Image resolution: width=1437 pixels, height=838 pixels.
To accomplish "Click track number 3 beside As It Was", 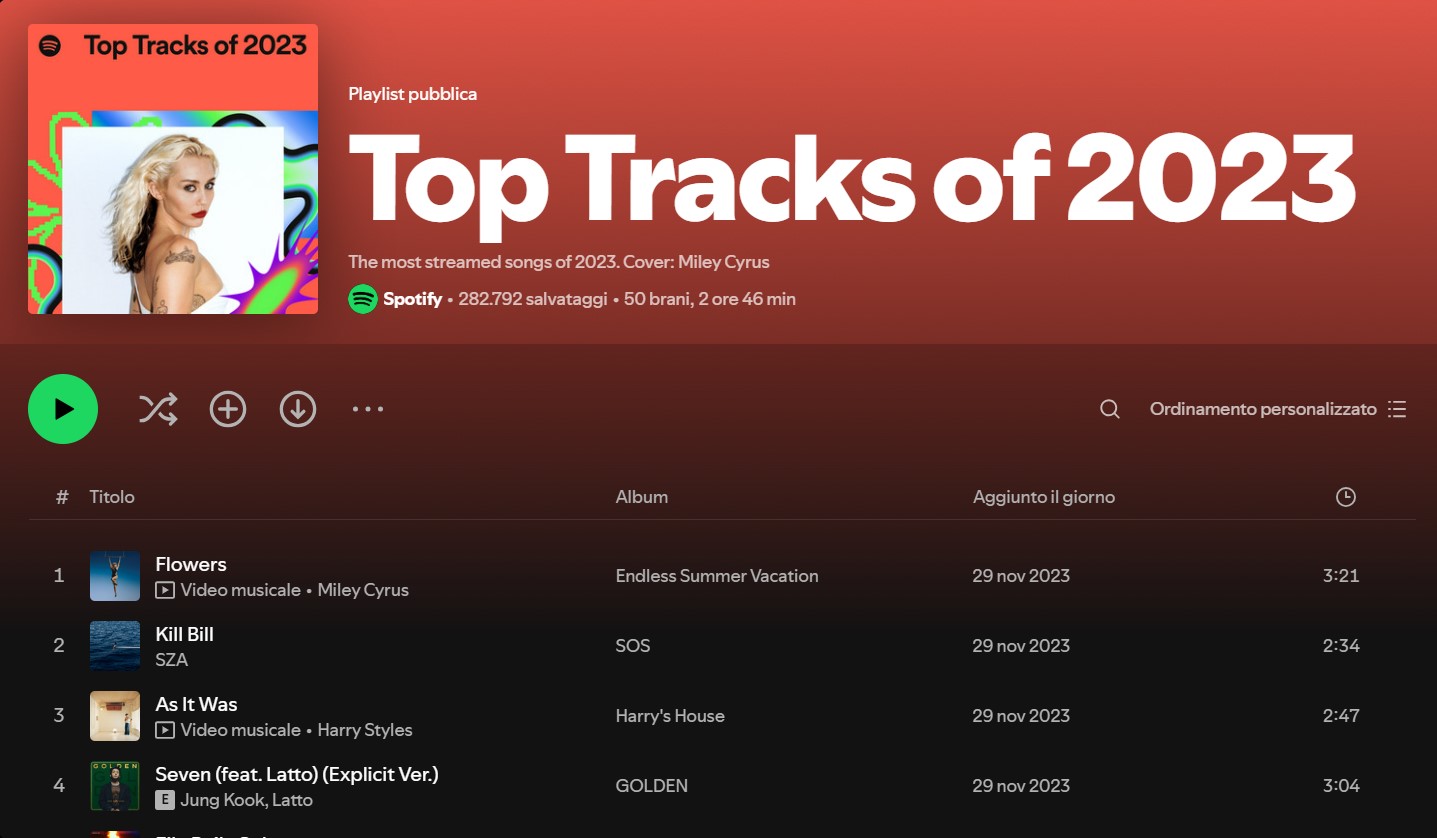I will [x=59, y=716].
